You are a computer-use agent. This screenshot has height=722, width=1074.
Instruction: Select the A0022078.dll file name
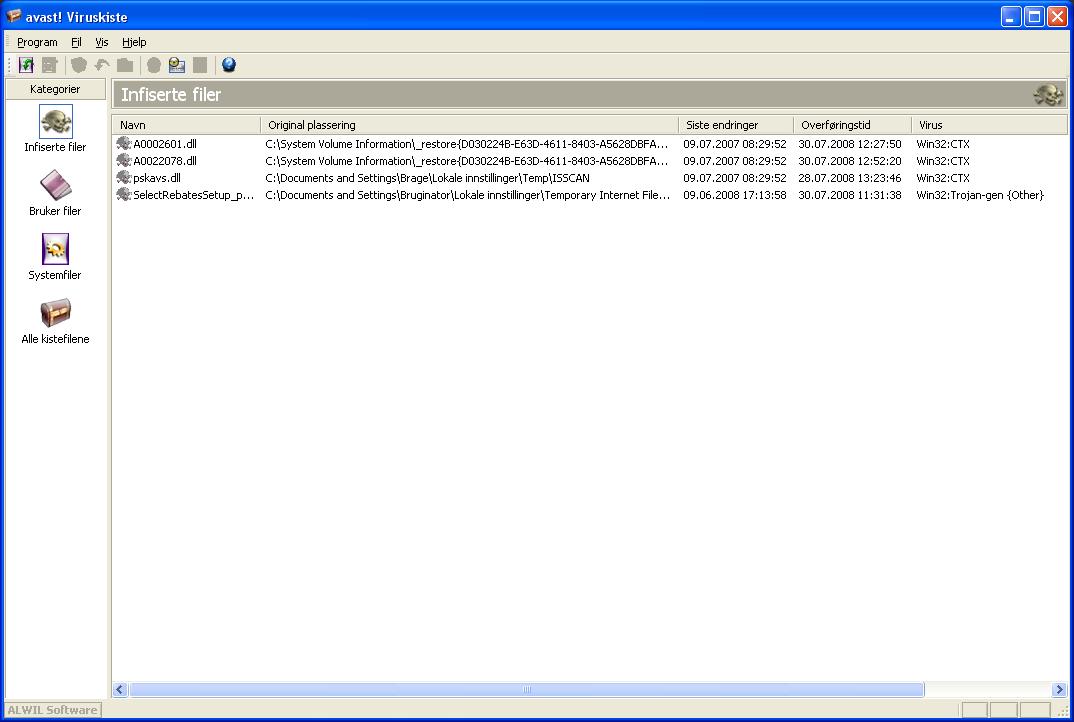(165, 161)
